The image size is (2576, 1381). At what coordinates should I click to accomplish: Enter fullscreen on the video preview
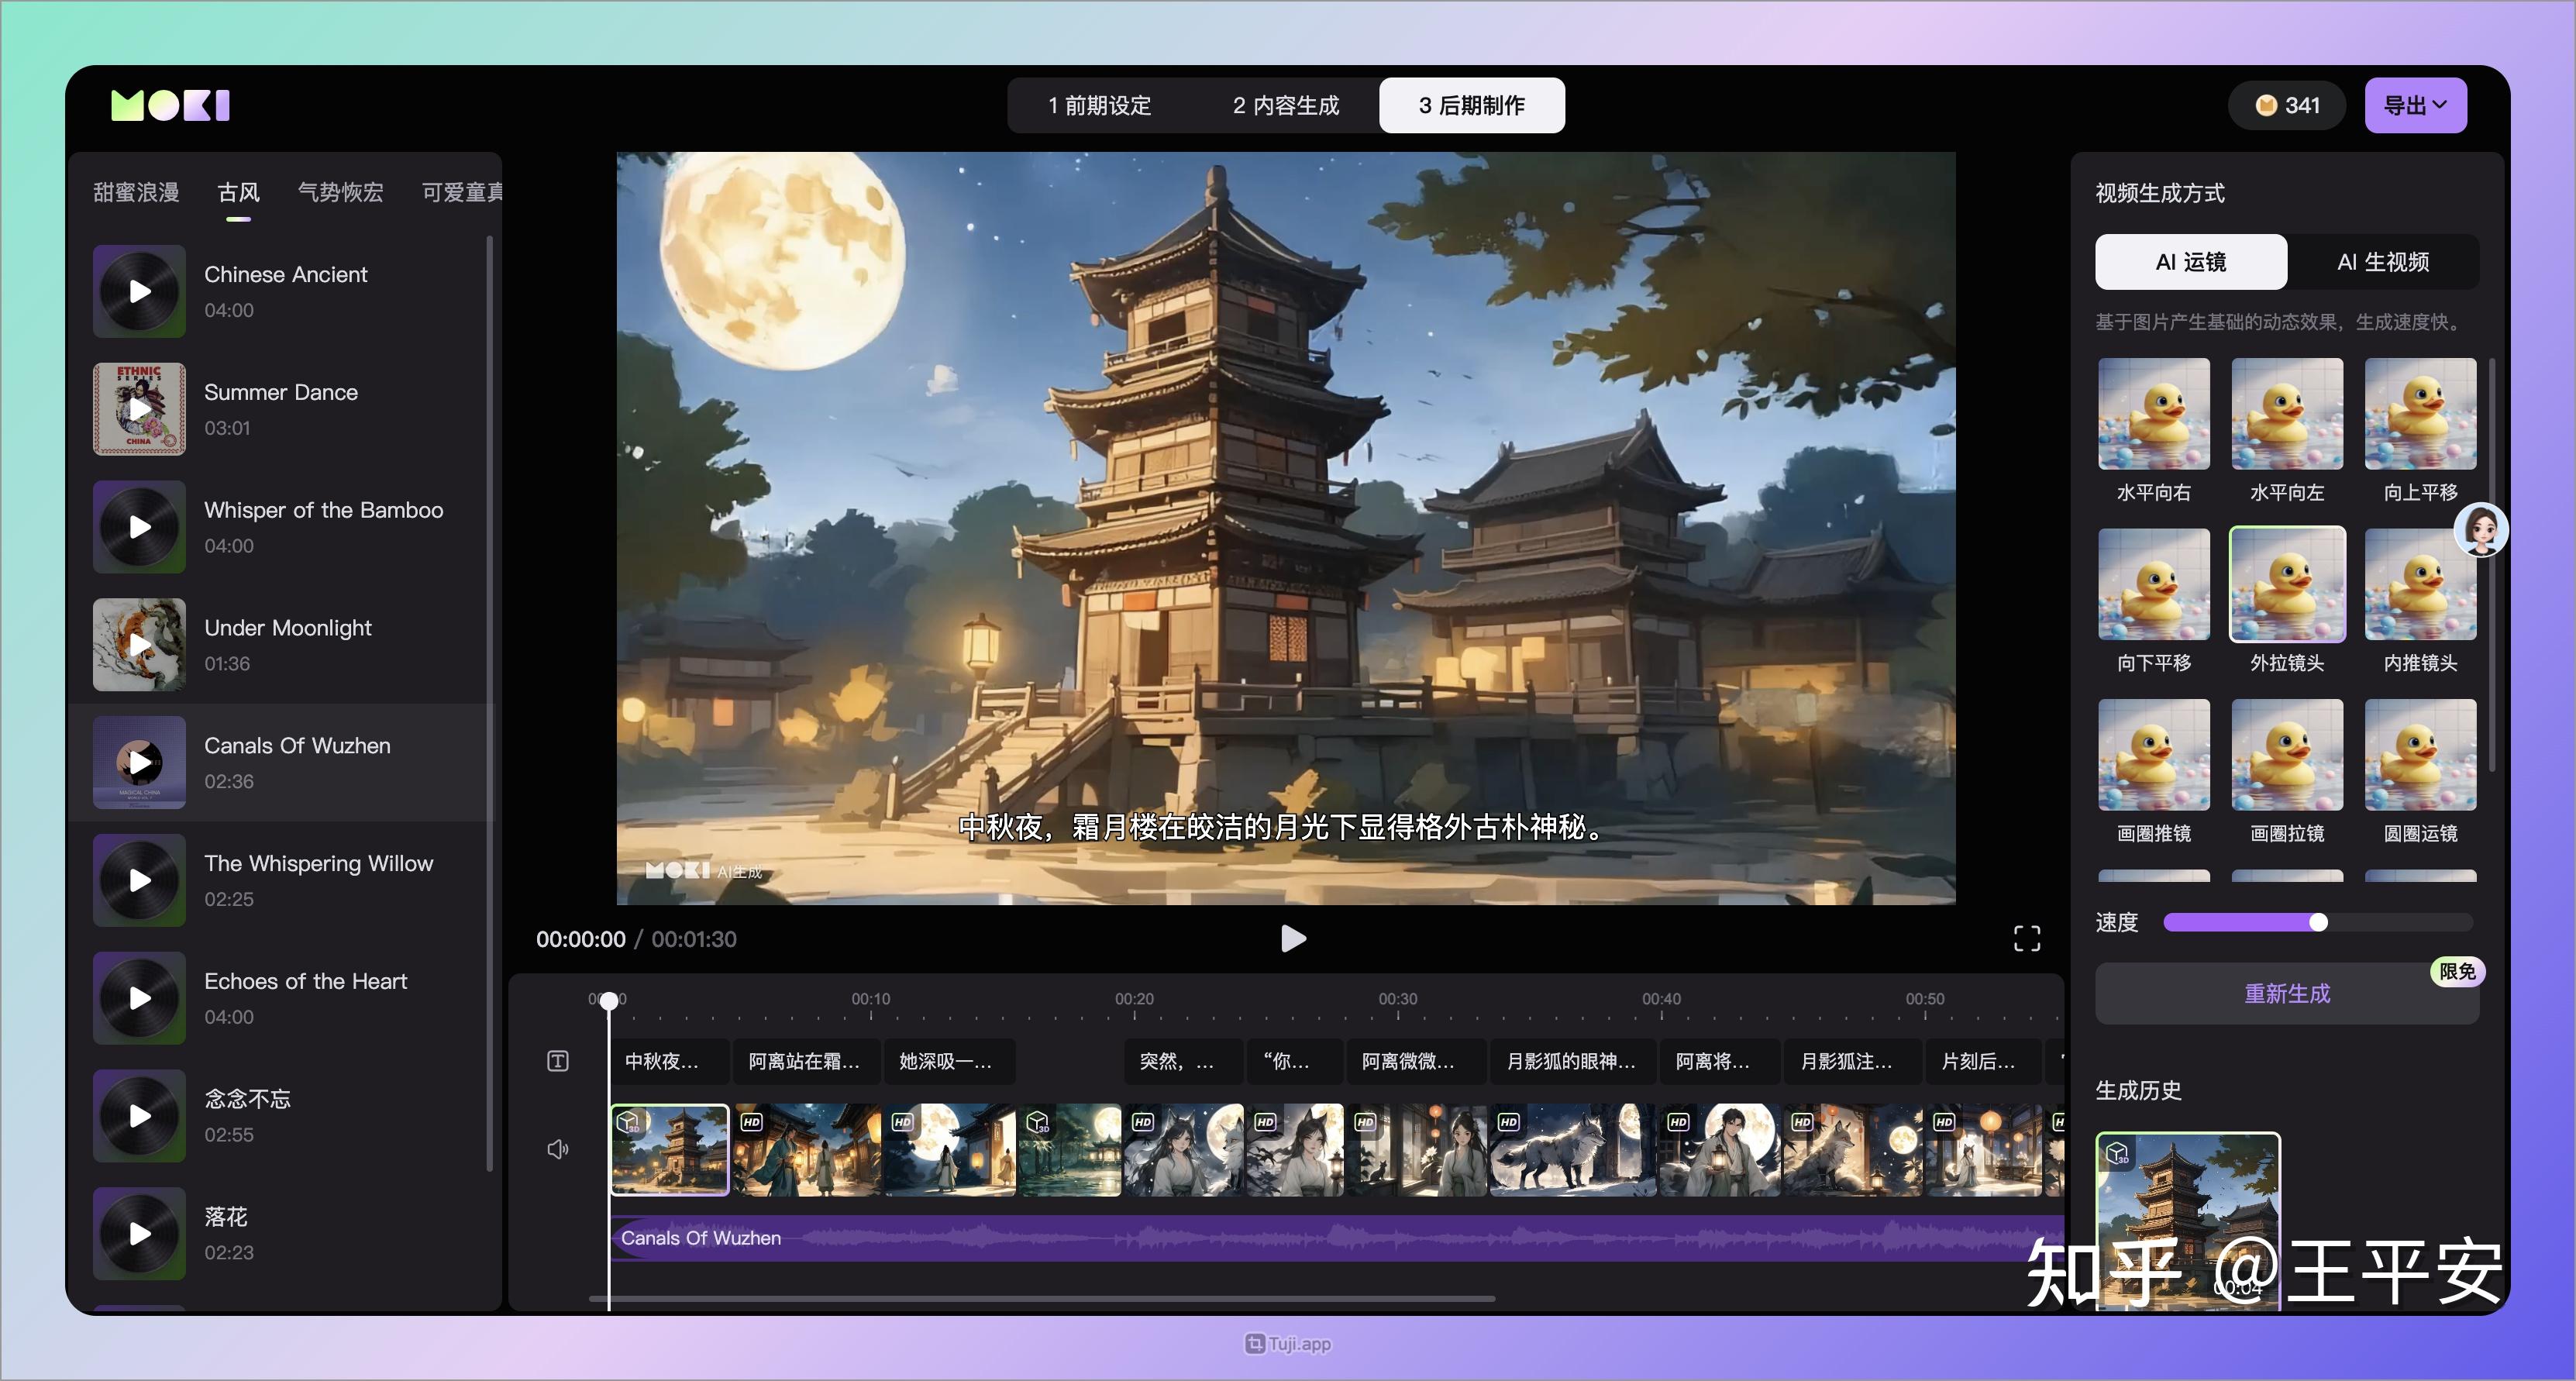[2027, 938]
